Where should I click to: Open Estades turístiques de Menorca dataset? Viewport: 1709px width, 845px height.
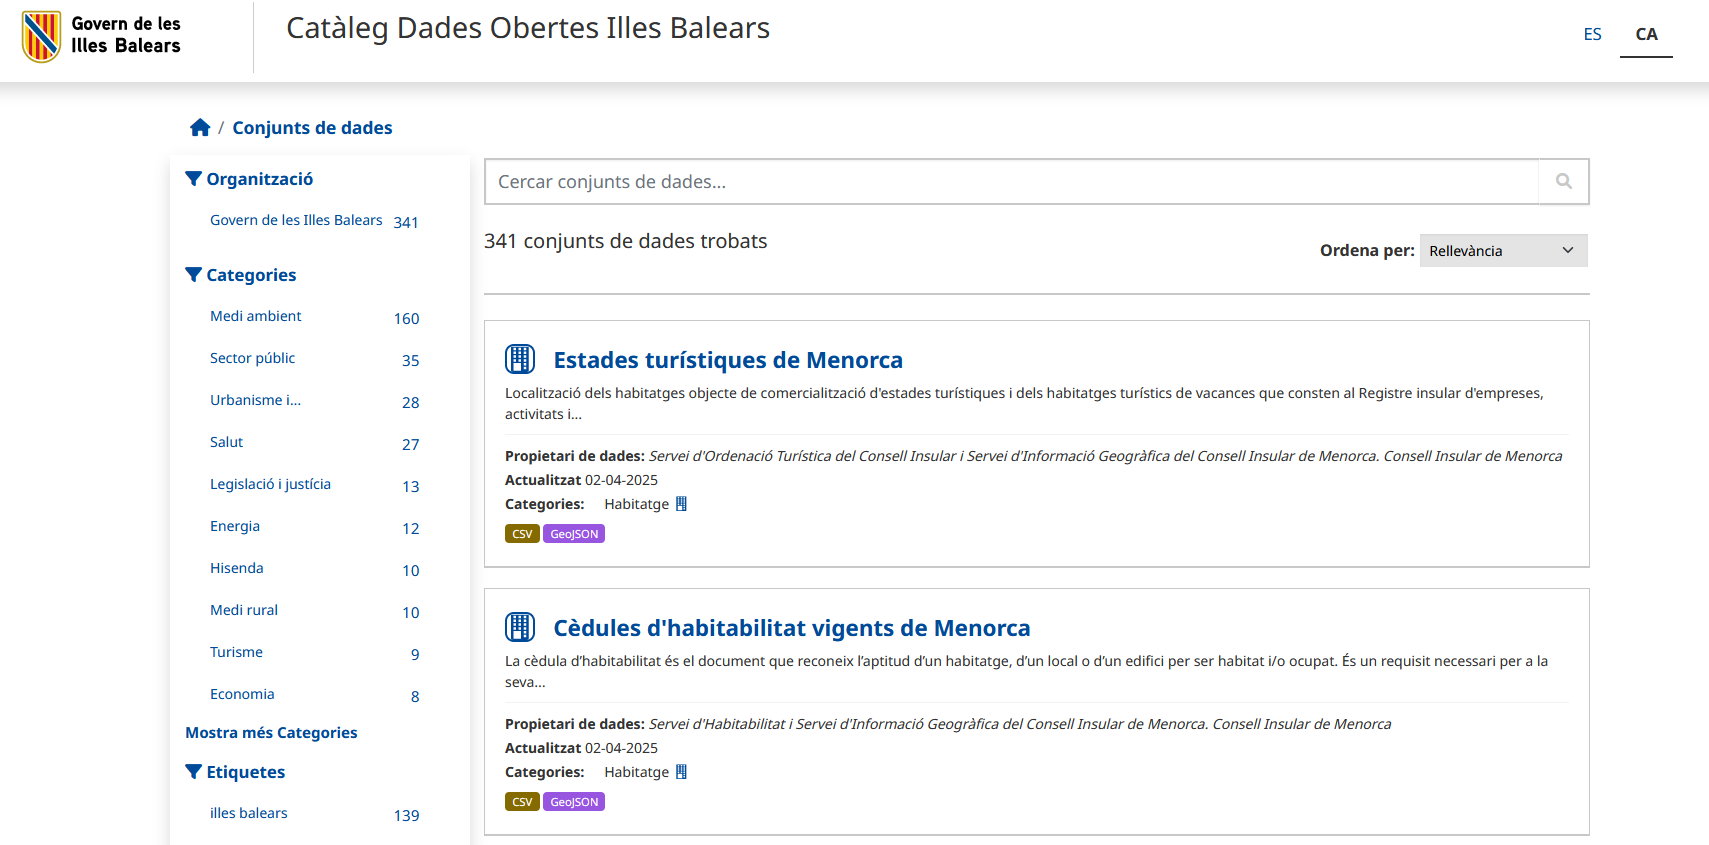pos(727,360)
